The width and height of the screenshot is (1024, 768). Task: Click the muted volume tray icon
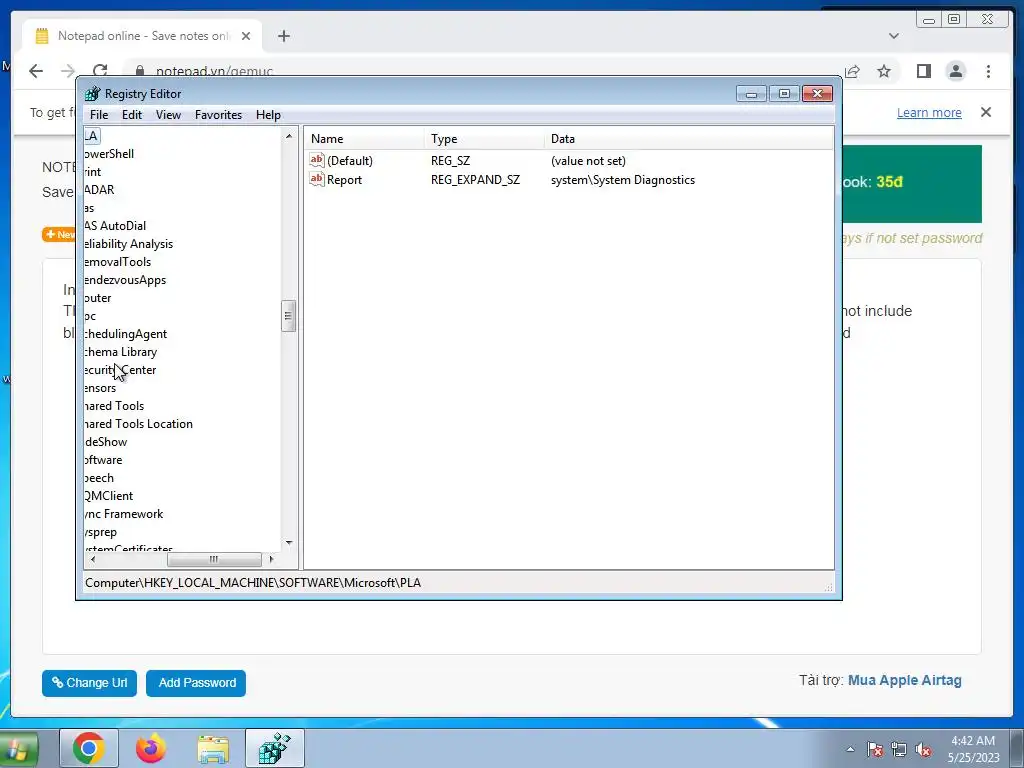pyautogui.click(x=923, y=750)
